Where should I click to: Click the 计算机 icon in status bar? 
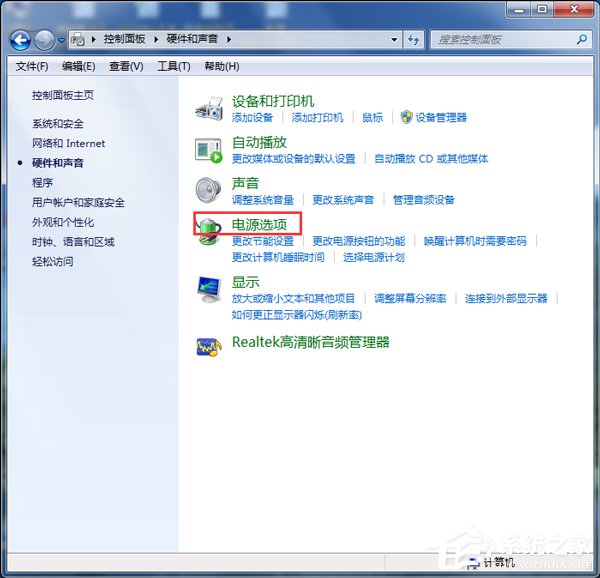474,563
